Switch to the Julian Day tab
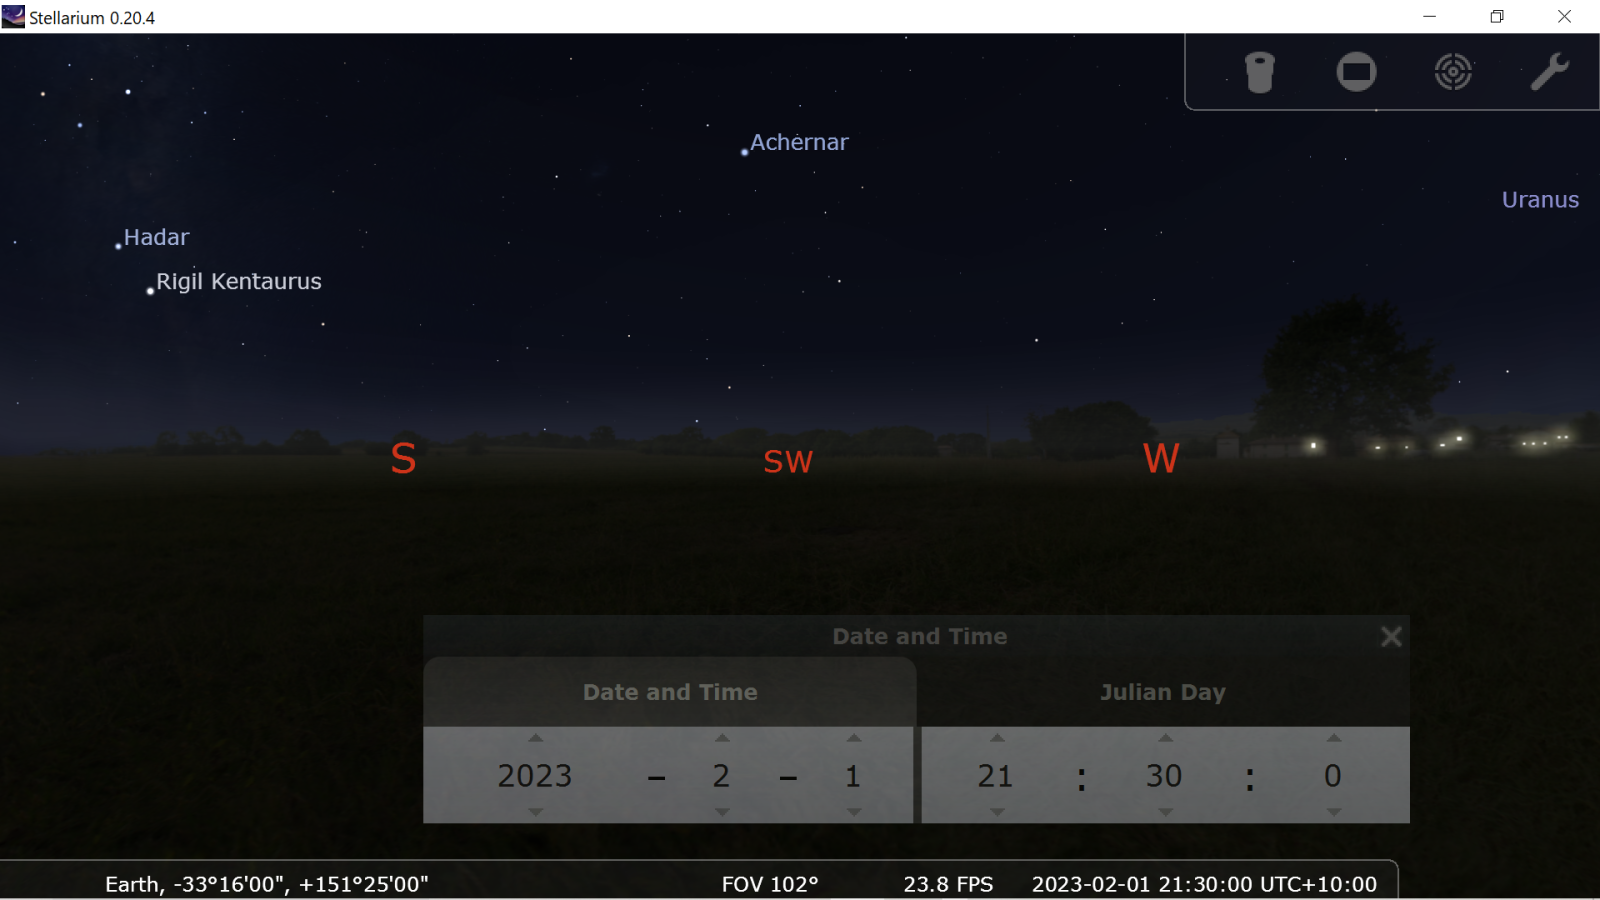The height and width of the screenshot is (900, 1600). pos(1162,692)
